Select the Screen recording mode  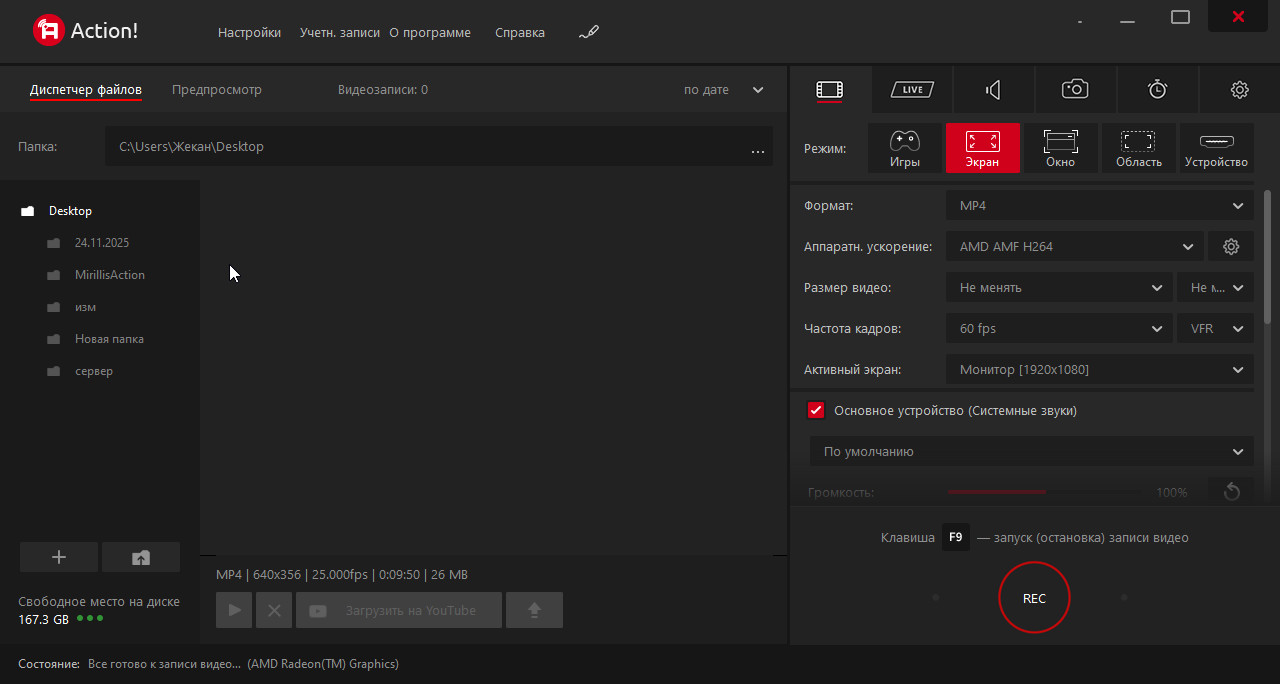click(x=982, y=148)
